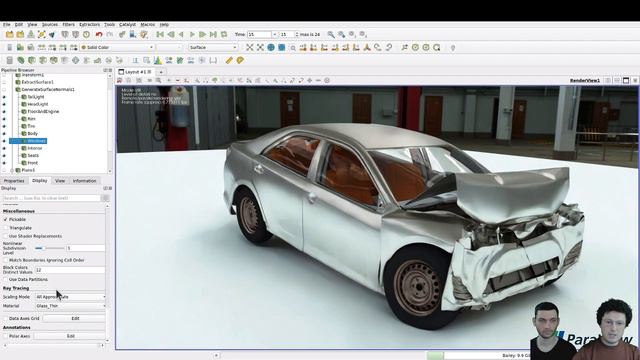Open the Surface representation dropdown
This screenshot has height=360, width=640.
click(213, 48)
